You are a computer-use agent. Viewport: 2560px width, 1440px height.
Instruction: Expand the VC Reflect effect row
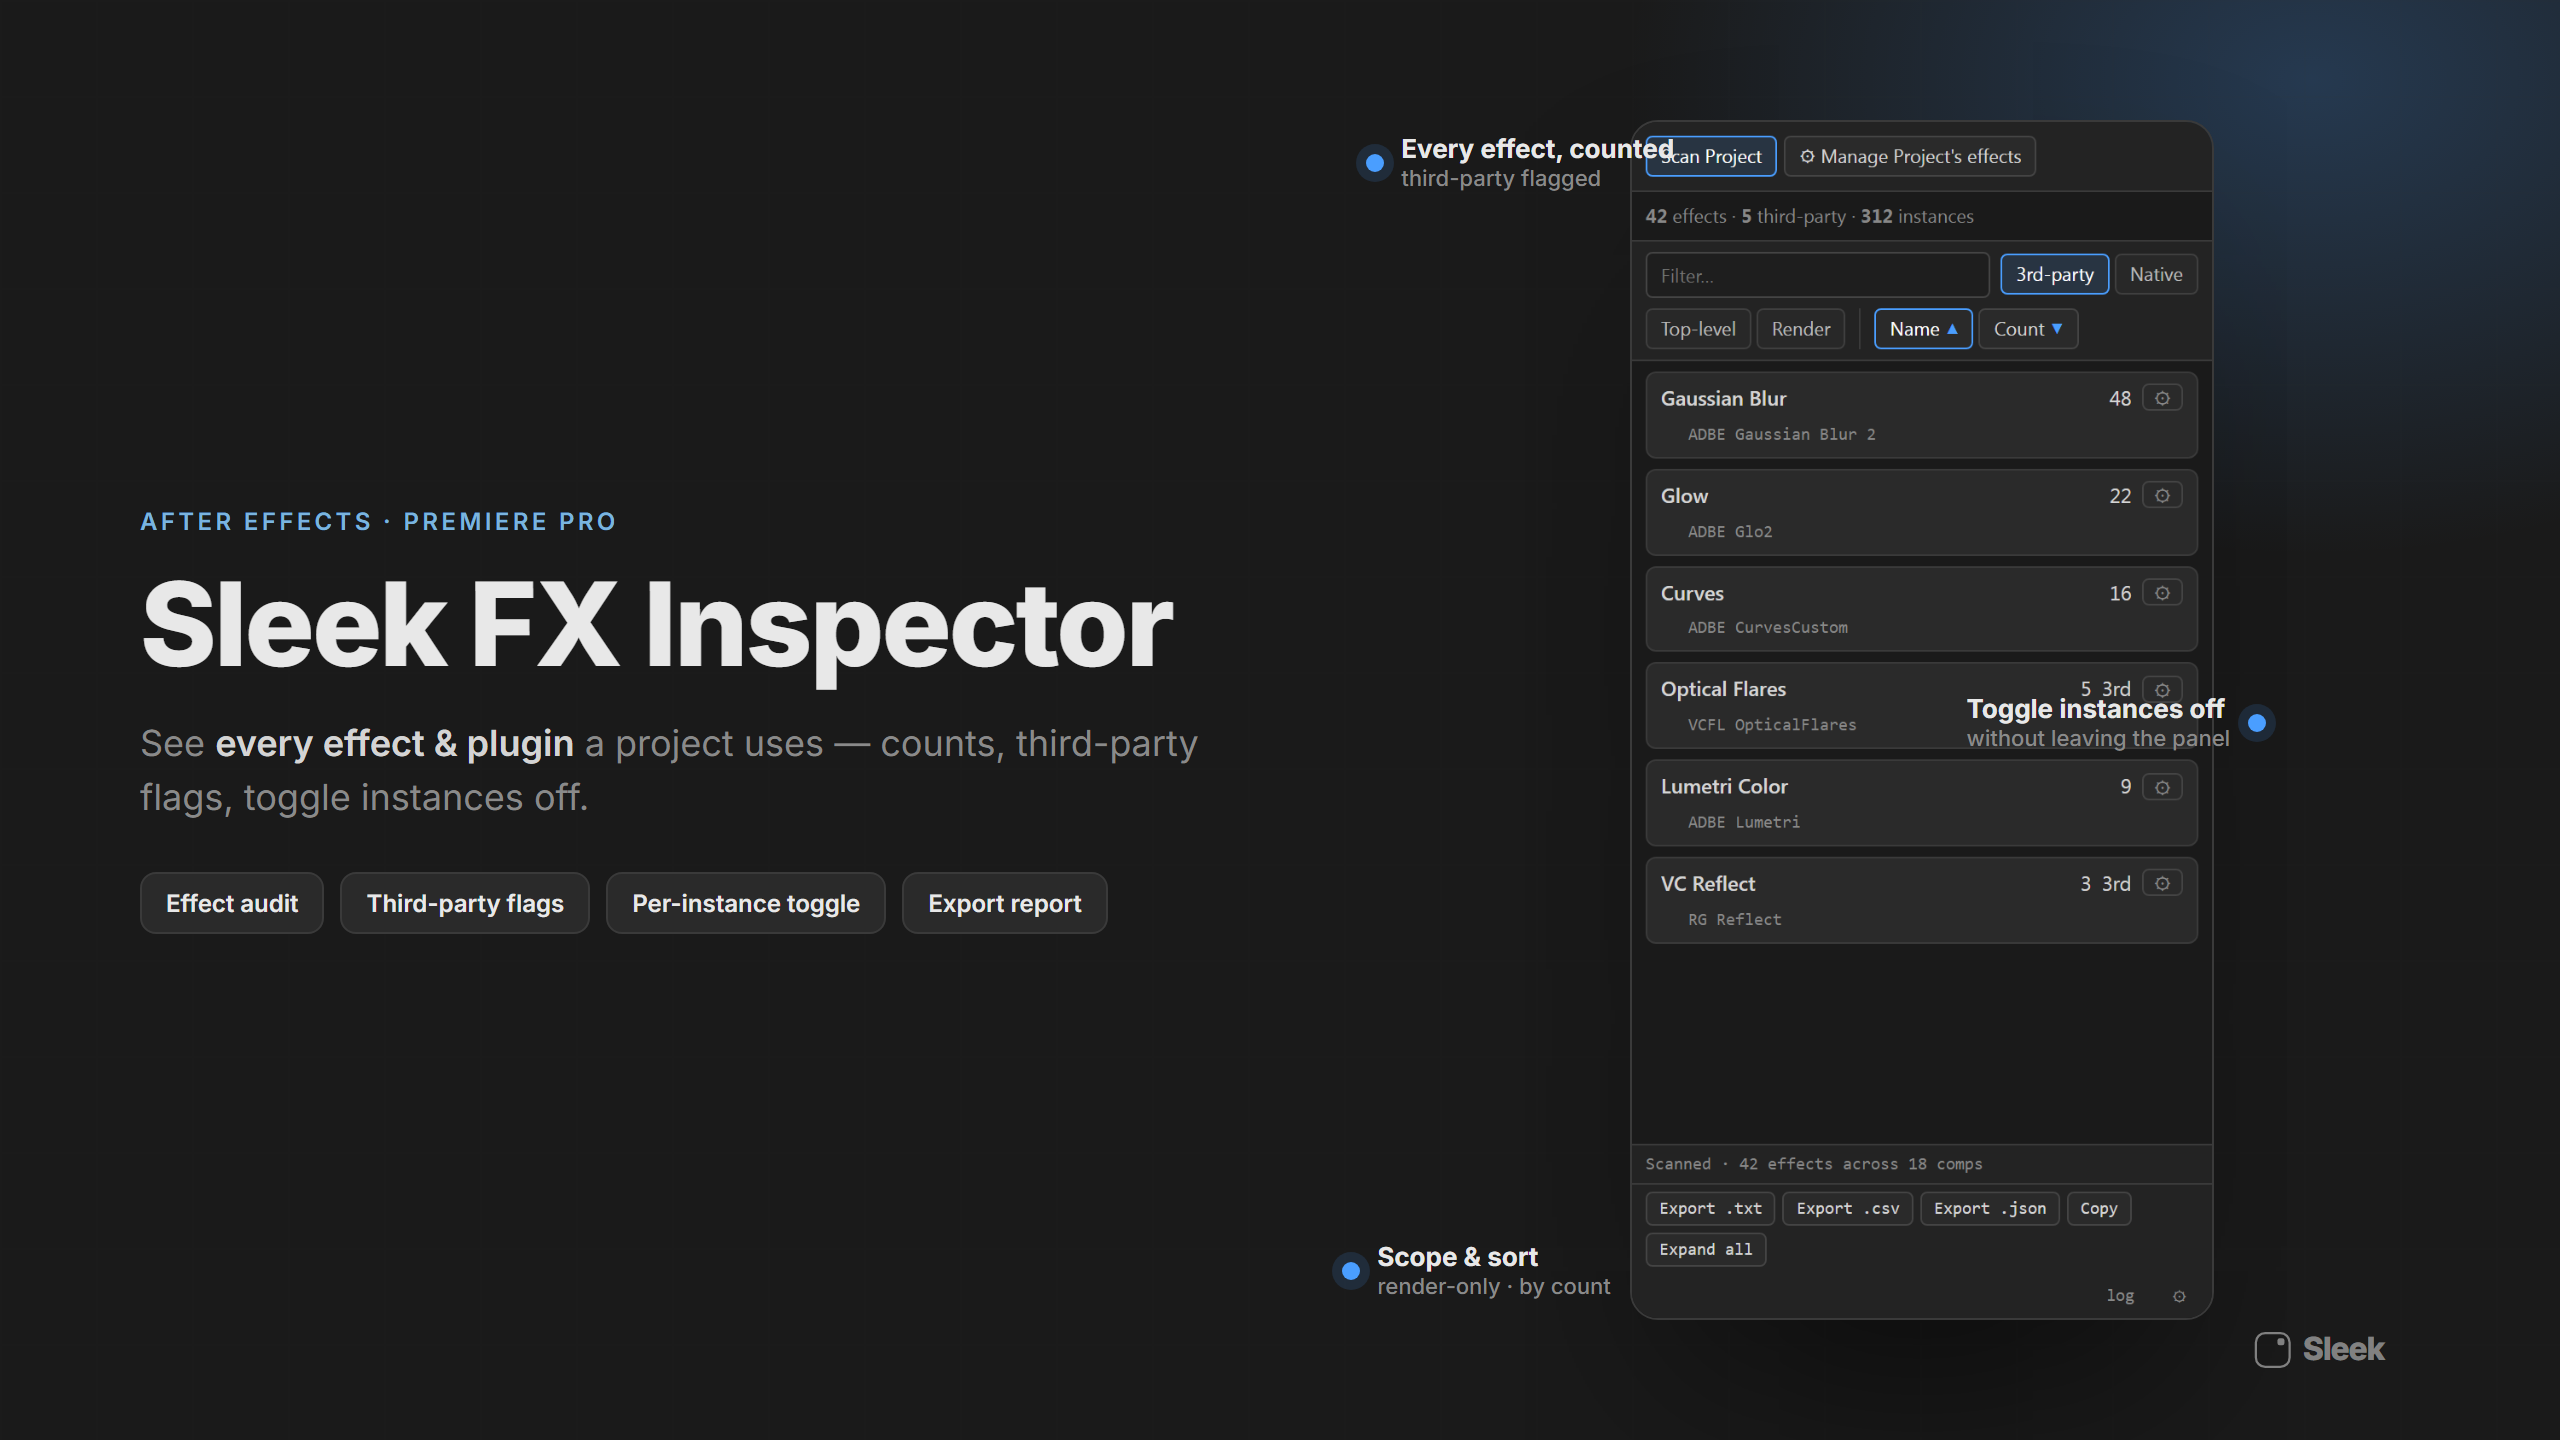[x=1921, y=900]
